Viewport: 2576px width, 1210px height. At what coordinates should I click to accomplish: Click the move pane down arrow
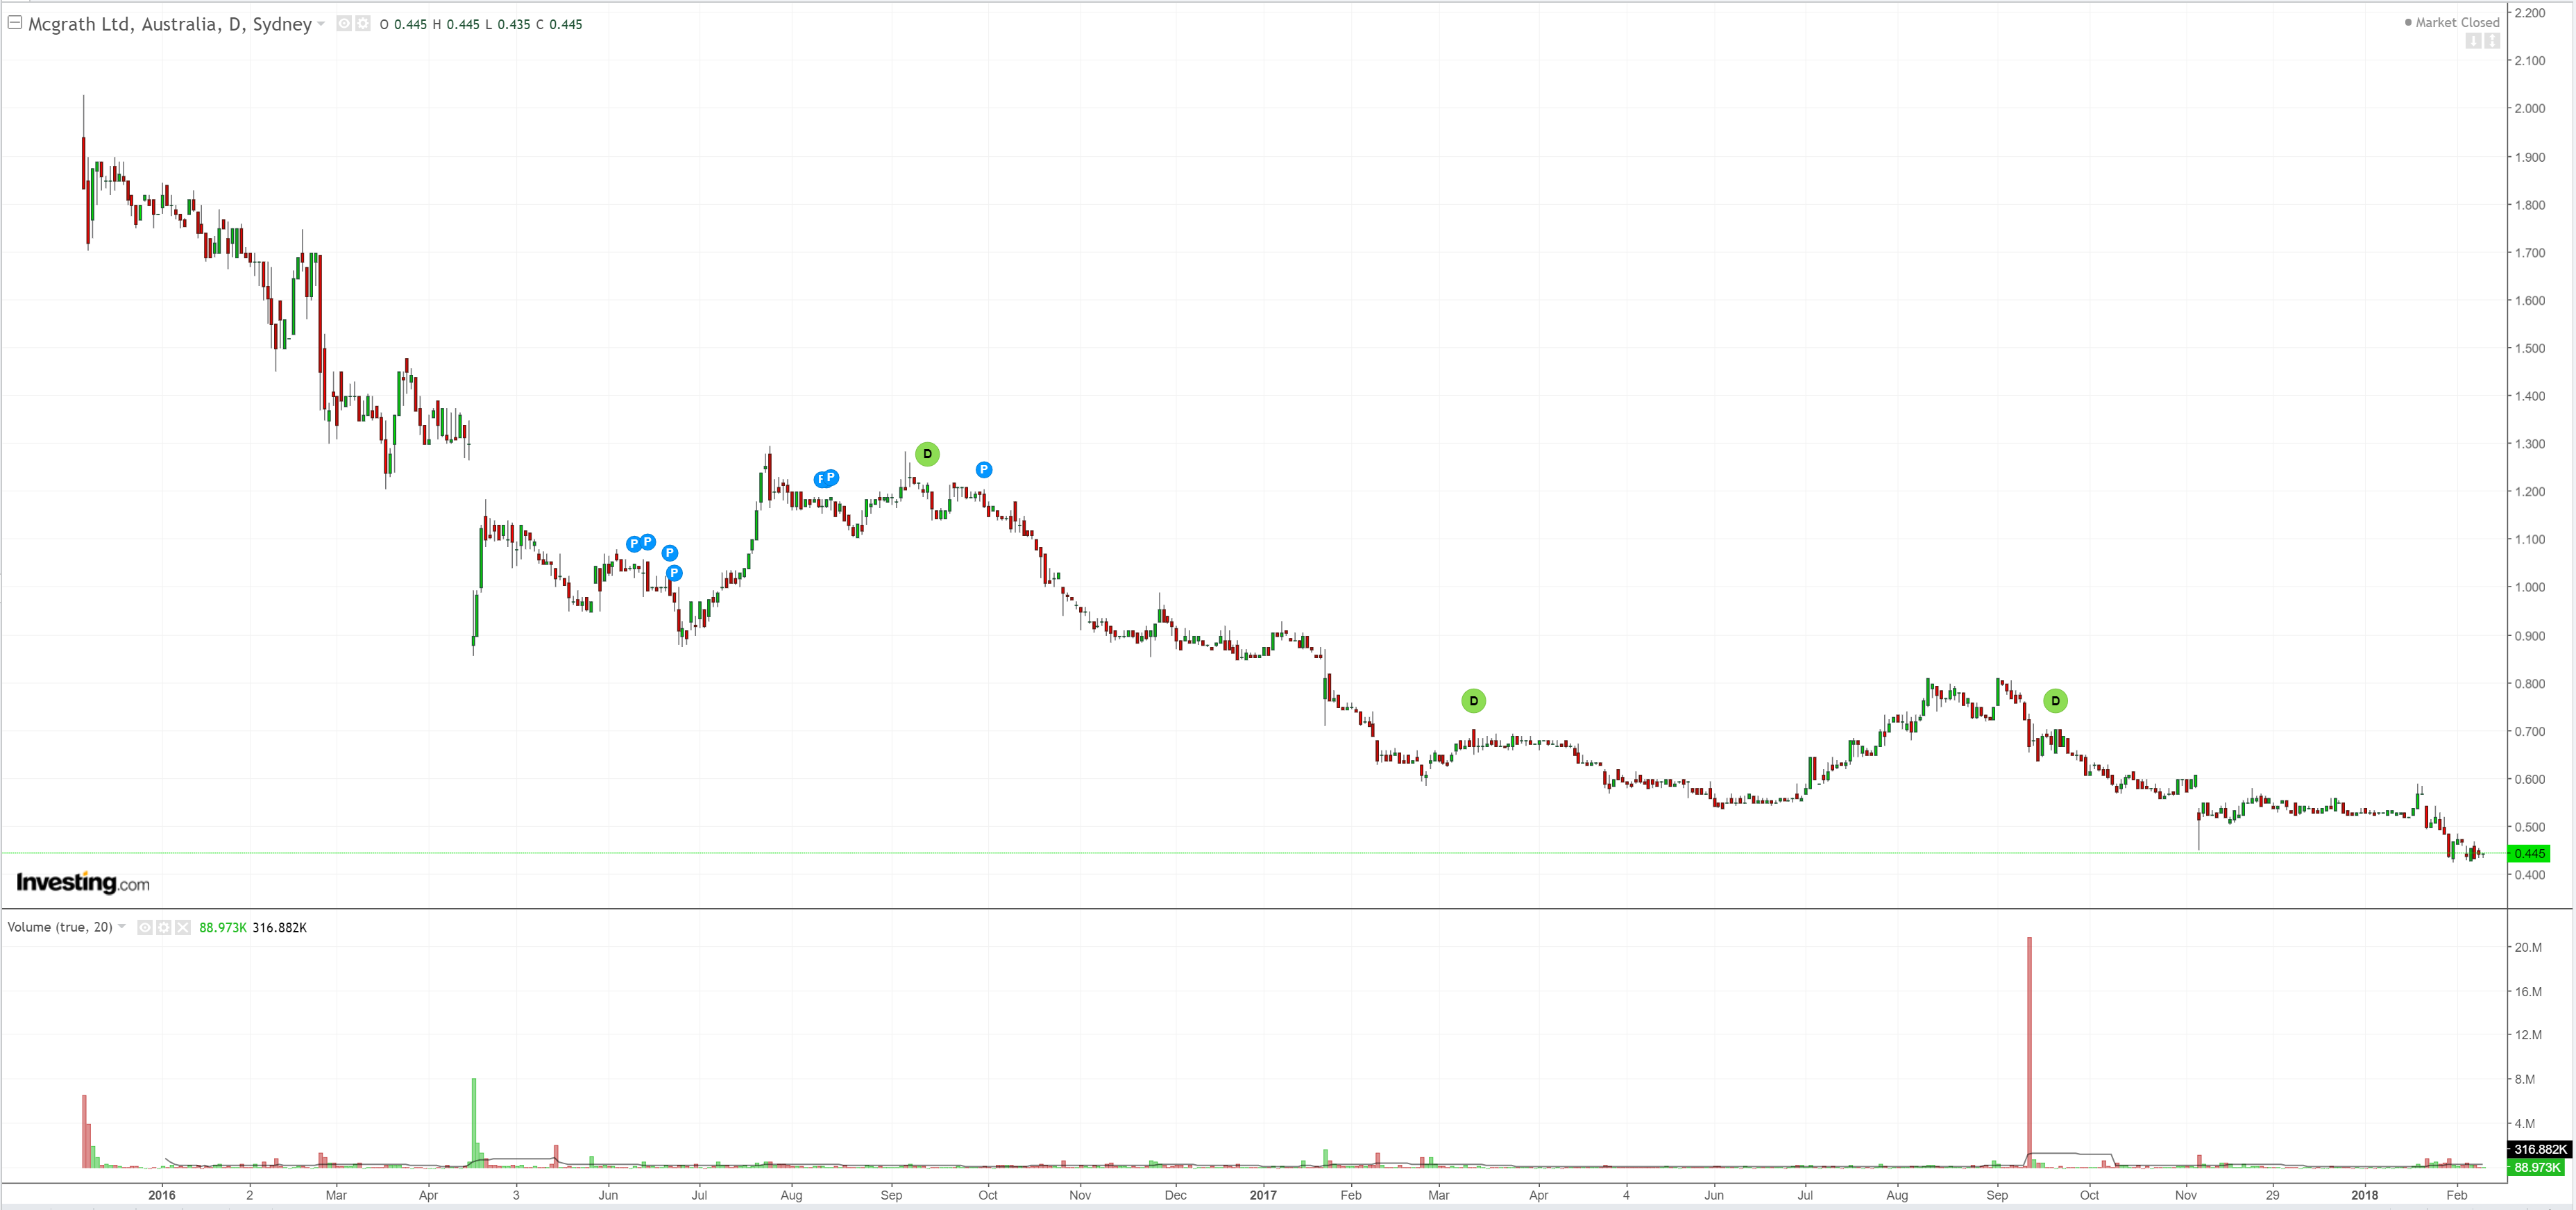click(2473, 41)
